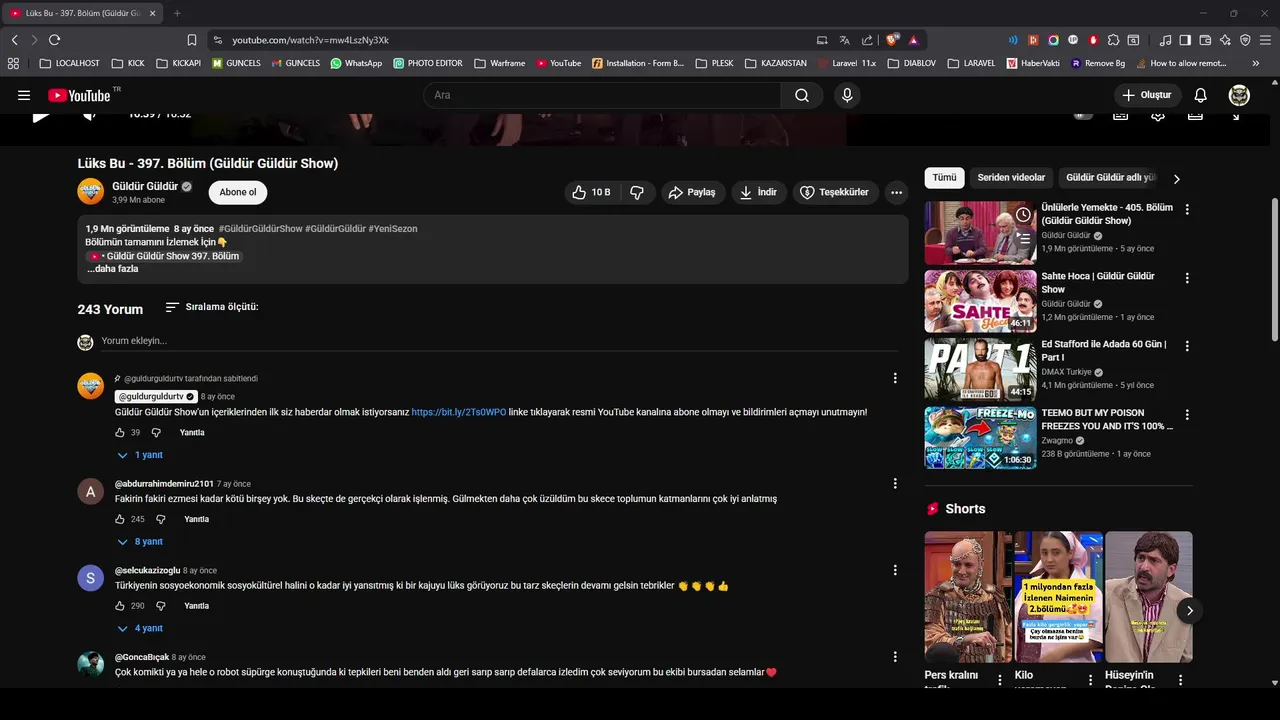Show more filter chips with right arrow
This screenshot has height=720, width=1280.
point(1176,179)
